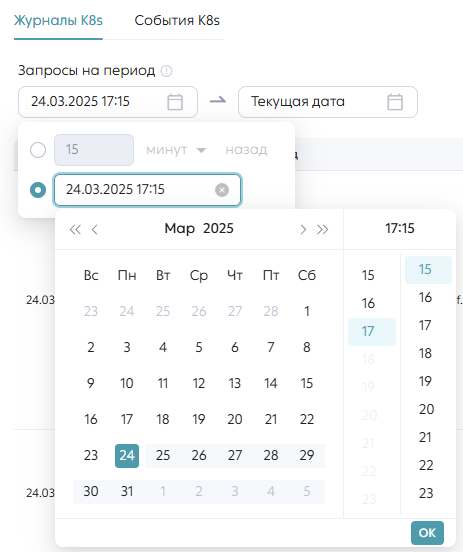This screenshot has width=463, height=552.
Task: Pick March 9 in the calendar
Action: (91, 383)
